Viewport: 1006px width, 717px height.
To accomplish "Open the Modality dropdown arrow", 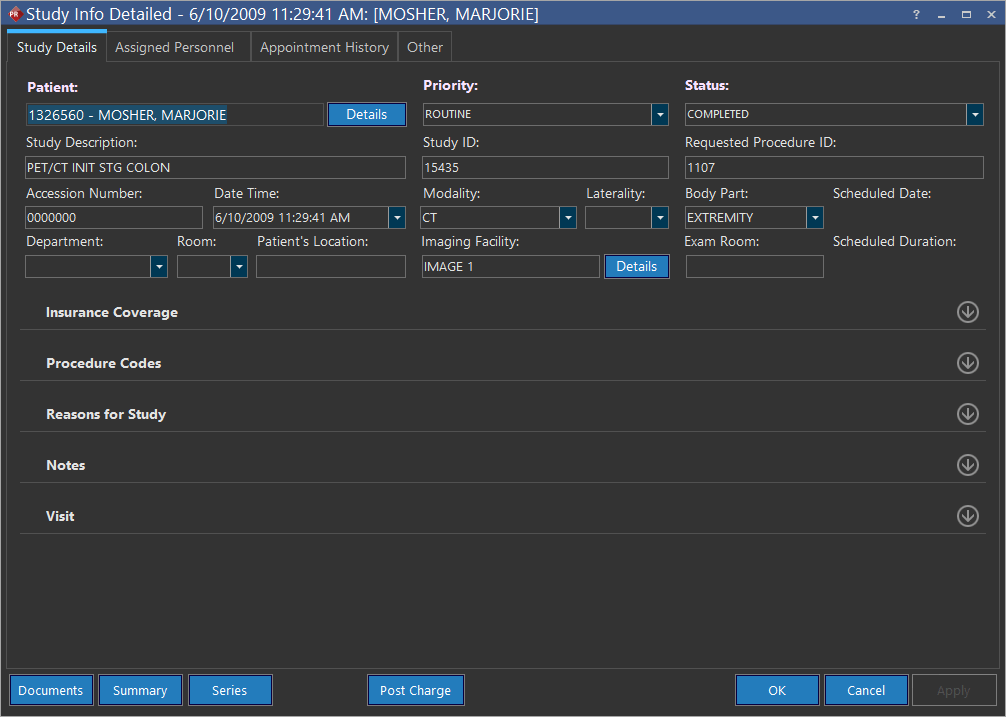I will [x=568, y=218].
